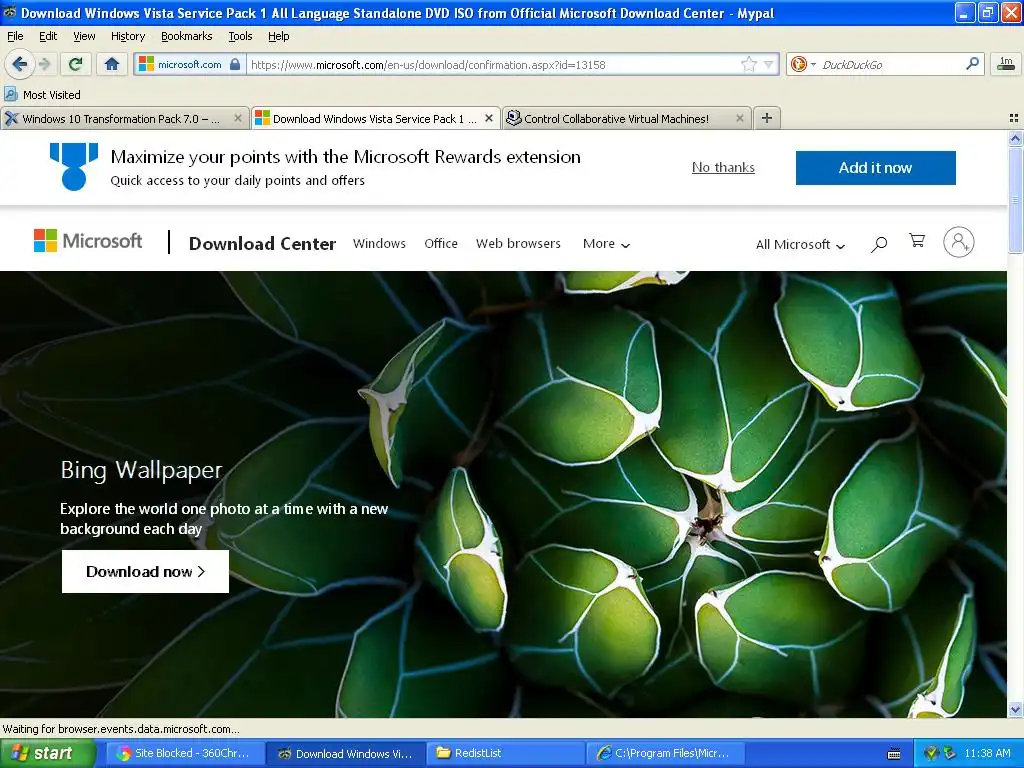Click the forward navigation arrow
Viewport: 1024px width, 768px height.
45,64
